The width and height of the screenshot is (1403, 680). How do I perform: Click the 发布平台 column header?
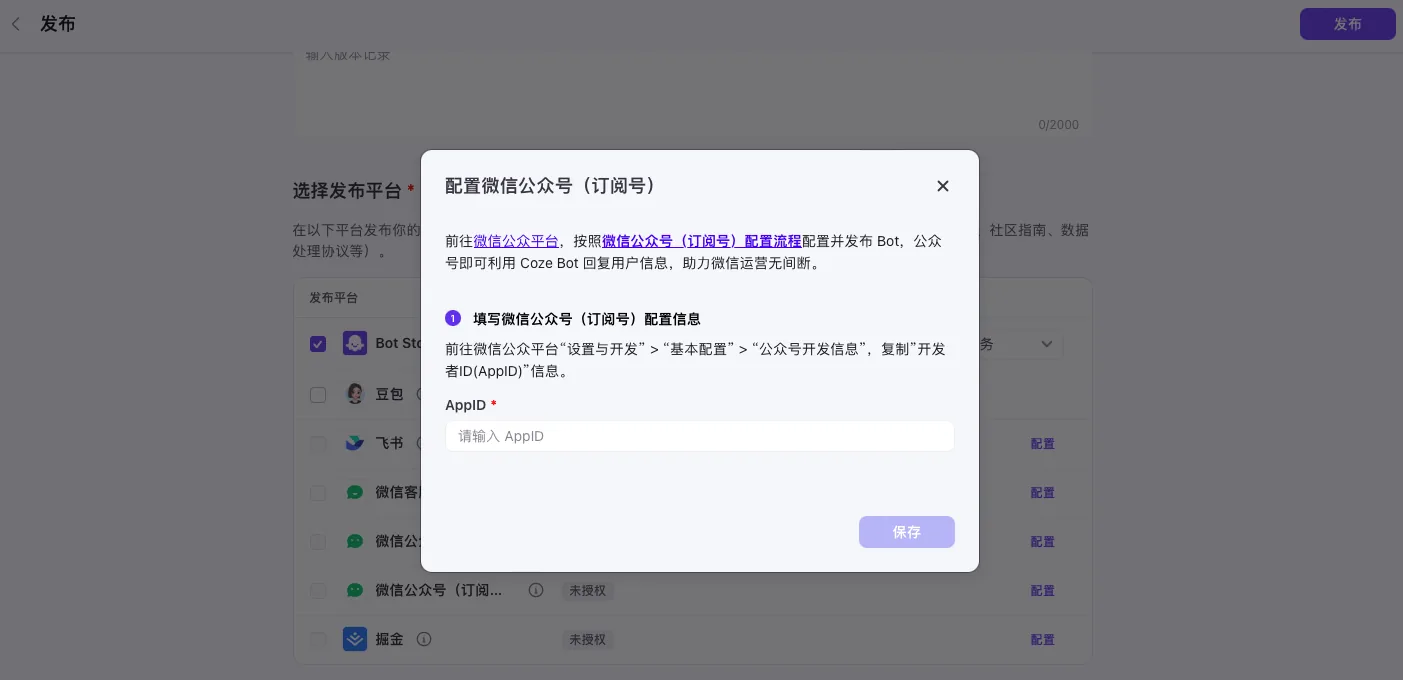334,298
